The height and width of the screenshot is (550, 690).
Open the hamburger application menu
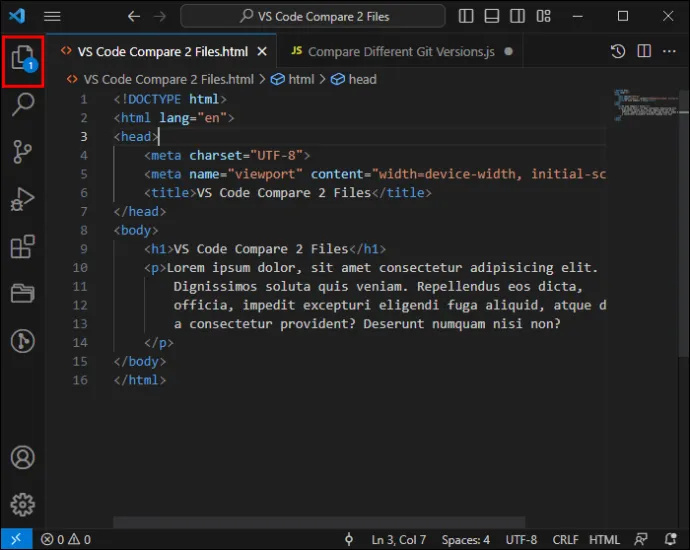[52, 17]
